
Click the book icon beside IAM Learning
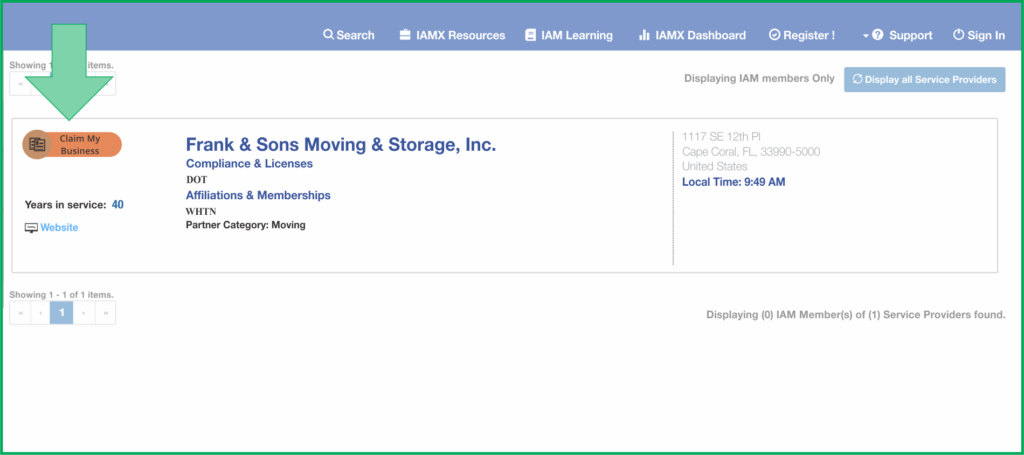pos(530,35)
